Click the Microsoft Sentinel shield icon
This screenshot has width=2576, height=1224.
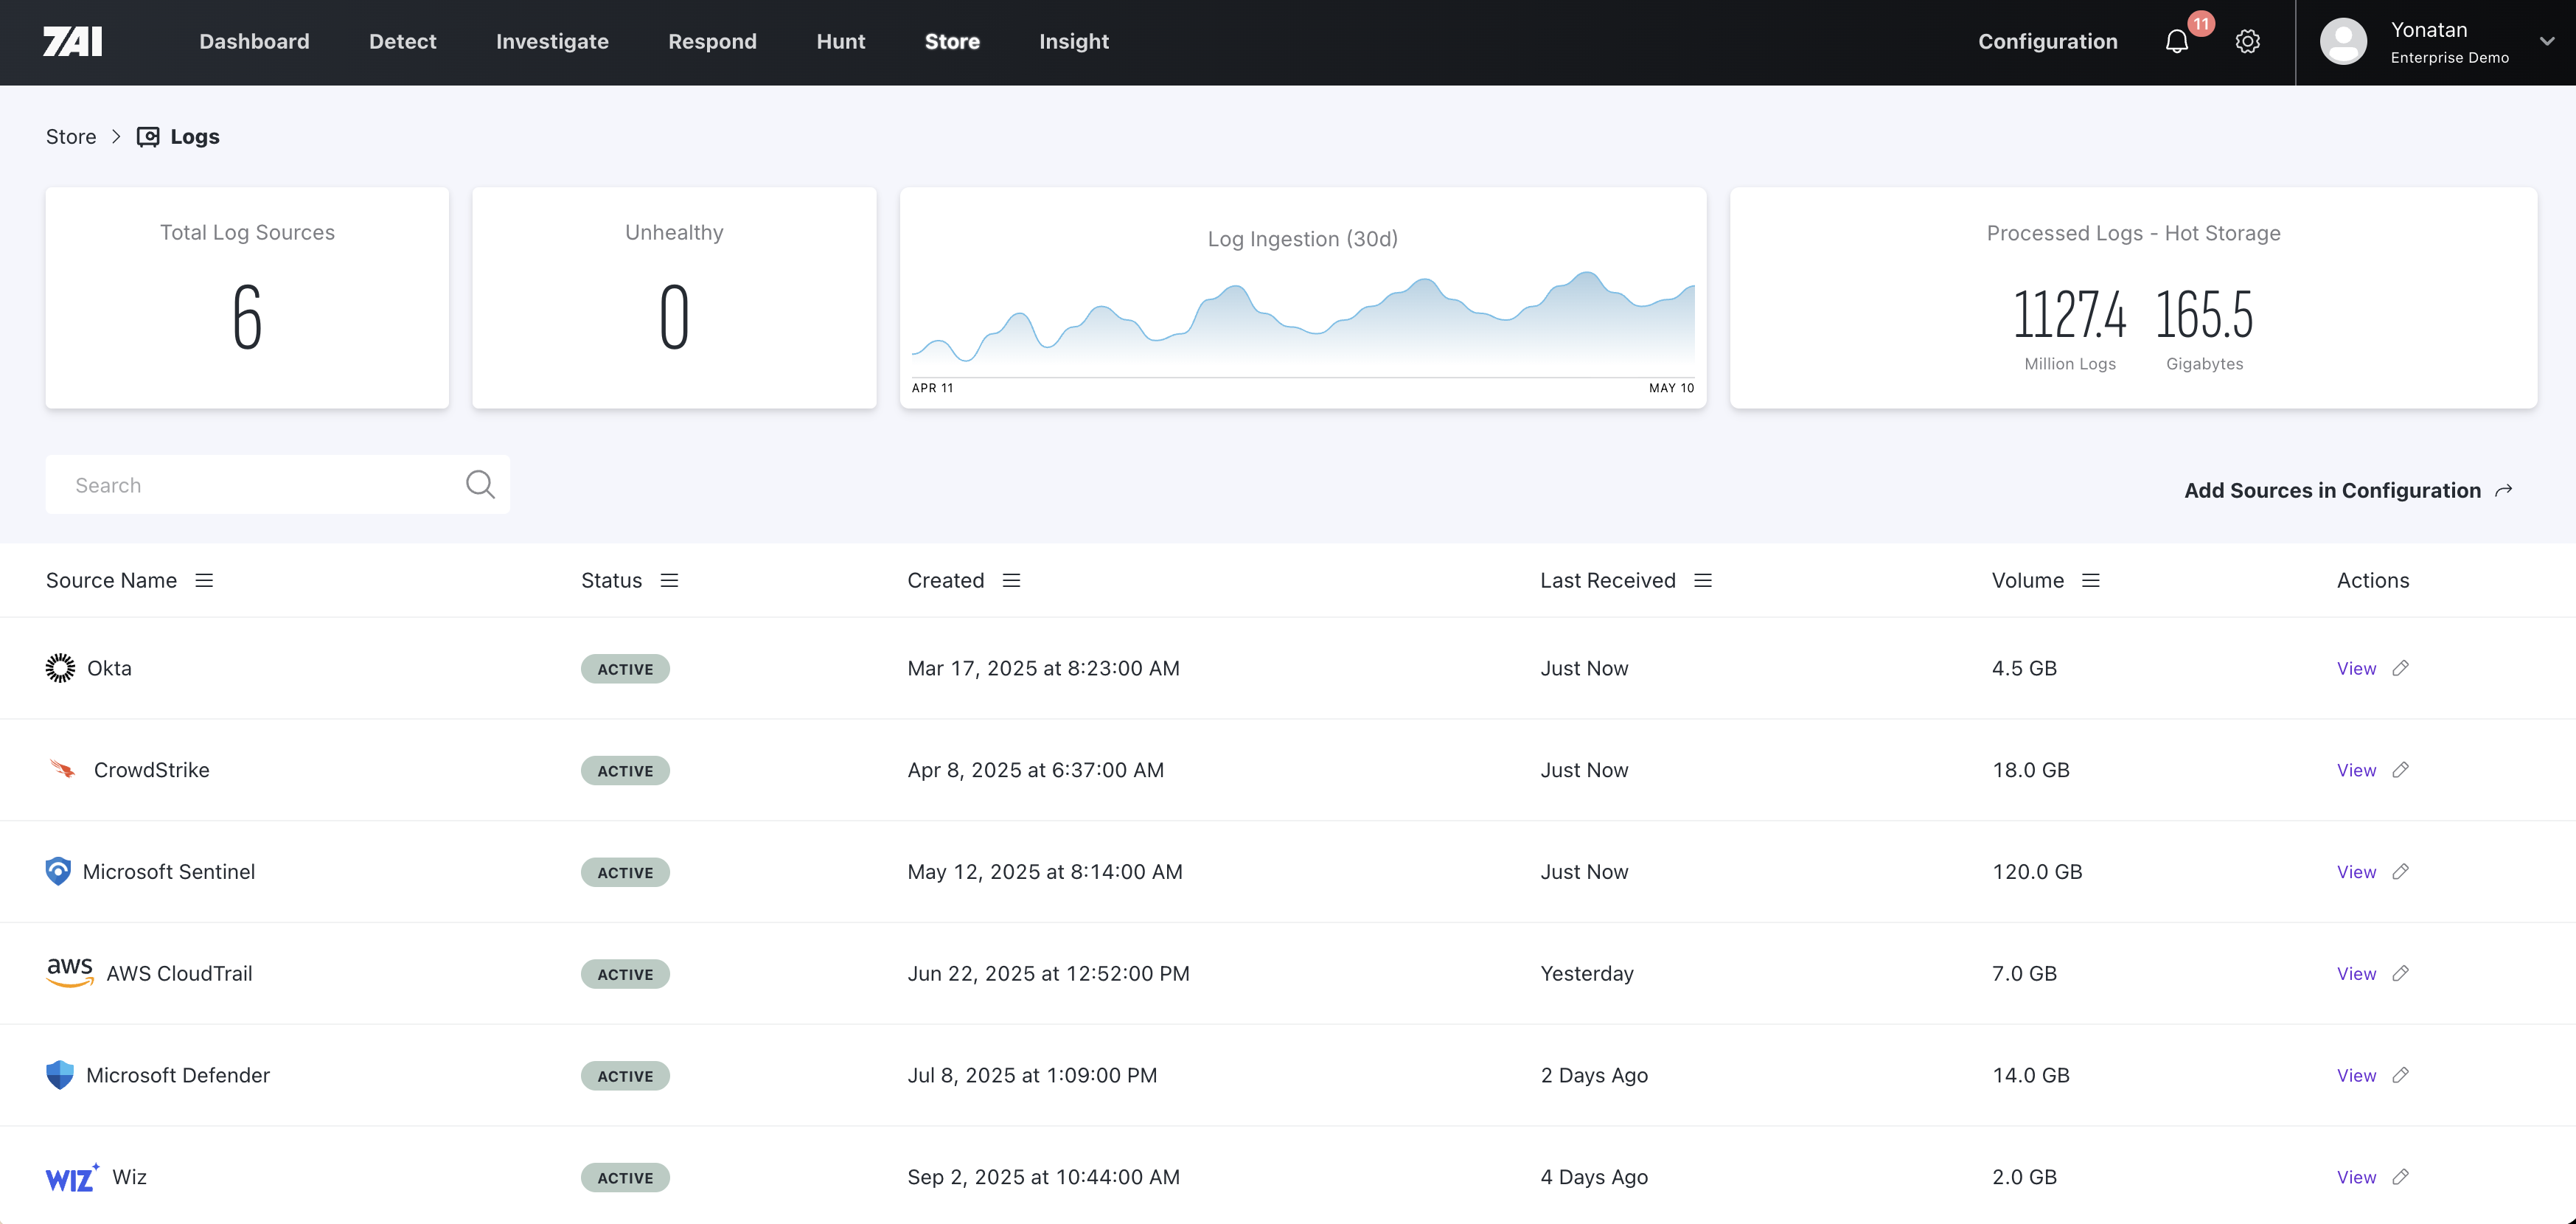[x=58, y=871]
